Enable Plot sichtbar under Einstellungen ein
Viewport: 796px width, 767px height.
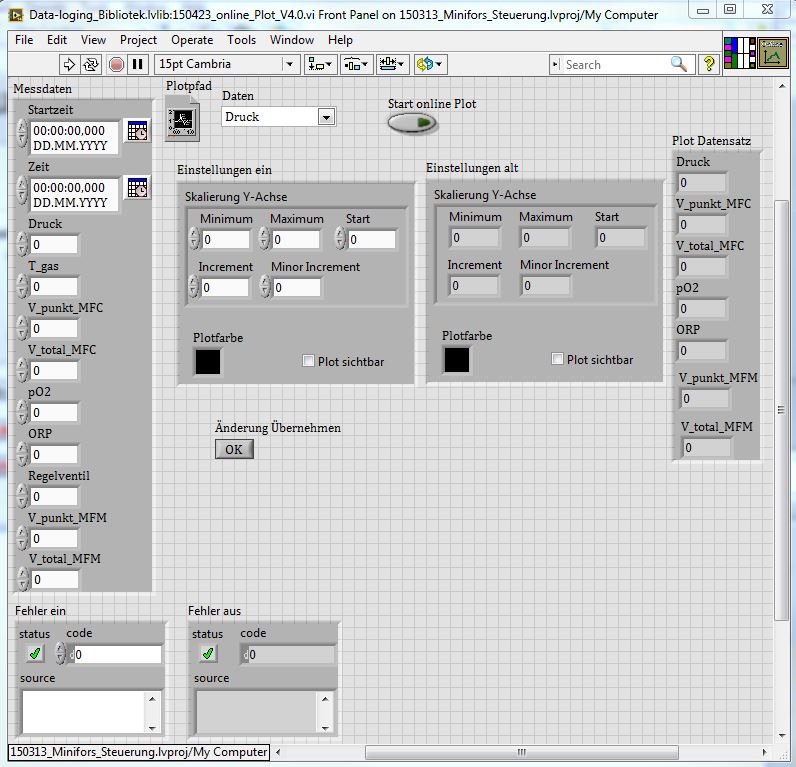(x=309, y=361)
